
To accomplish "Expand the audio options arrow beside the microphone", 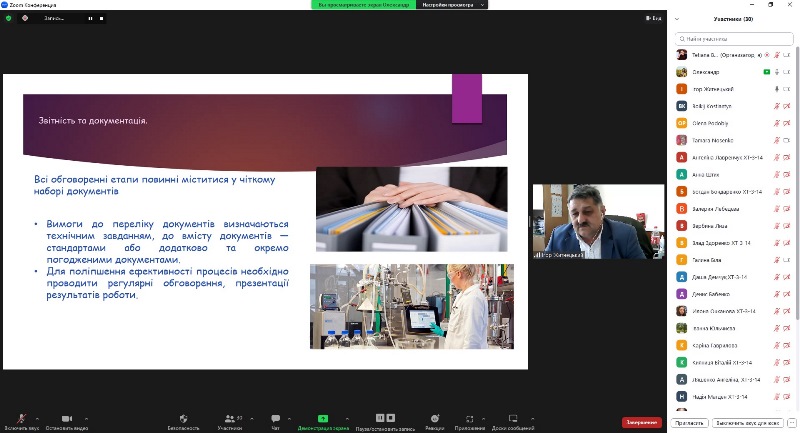I will click(37, 416).
